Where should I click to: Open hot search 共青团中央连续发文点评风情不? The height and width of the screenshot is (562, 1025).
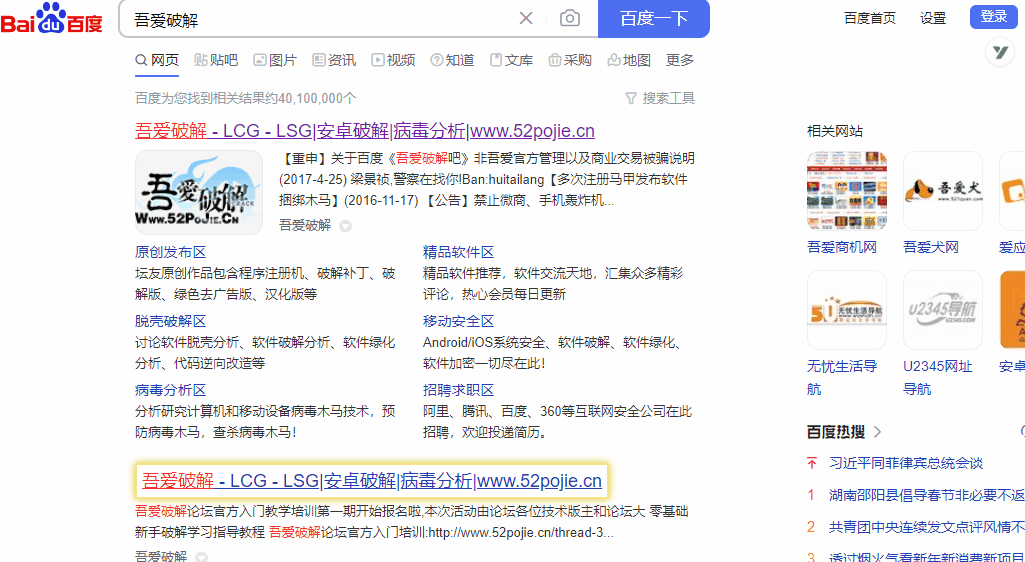[x=927, y=527]
